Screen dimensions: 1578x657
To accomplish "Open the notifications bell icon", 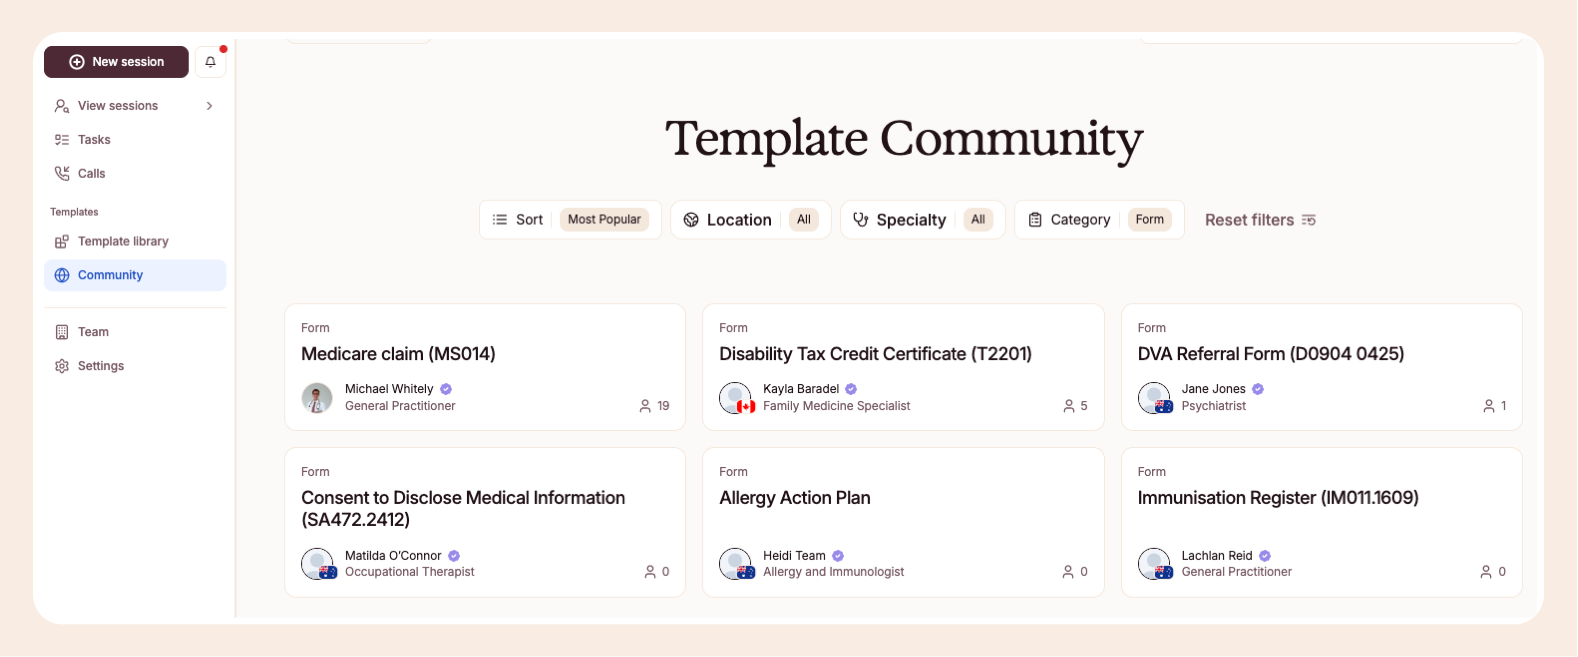I will click(x=210, y=62).
